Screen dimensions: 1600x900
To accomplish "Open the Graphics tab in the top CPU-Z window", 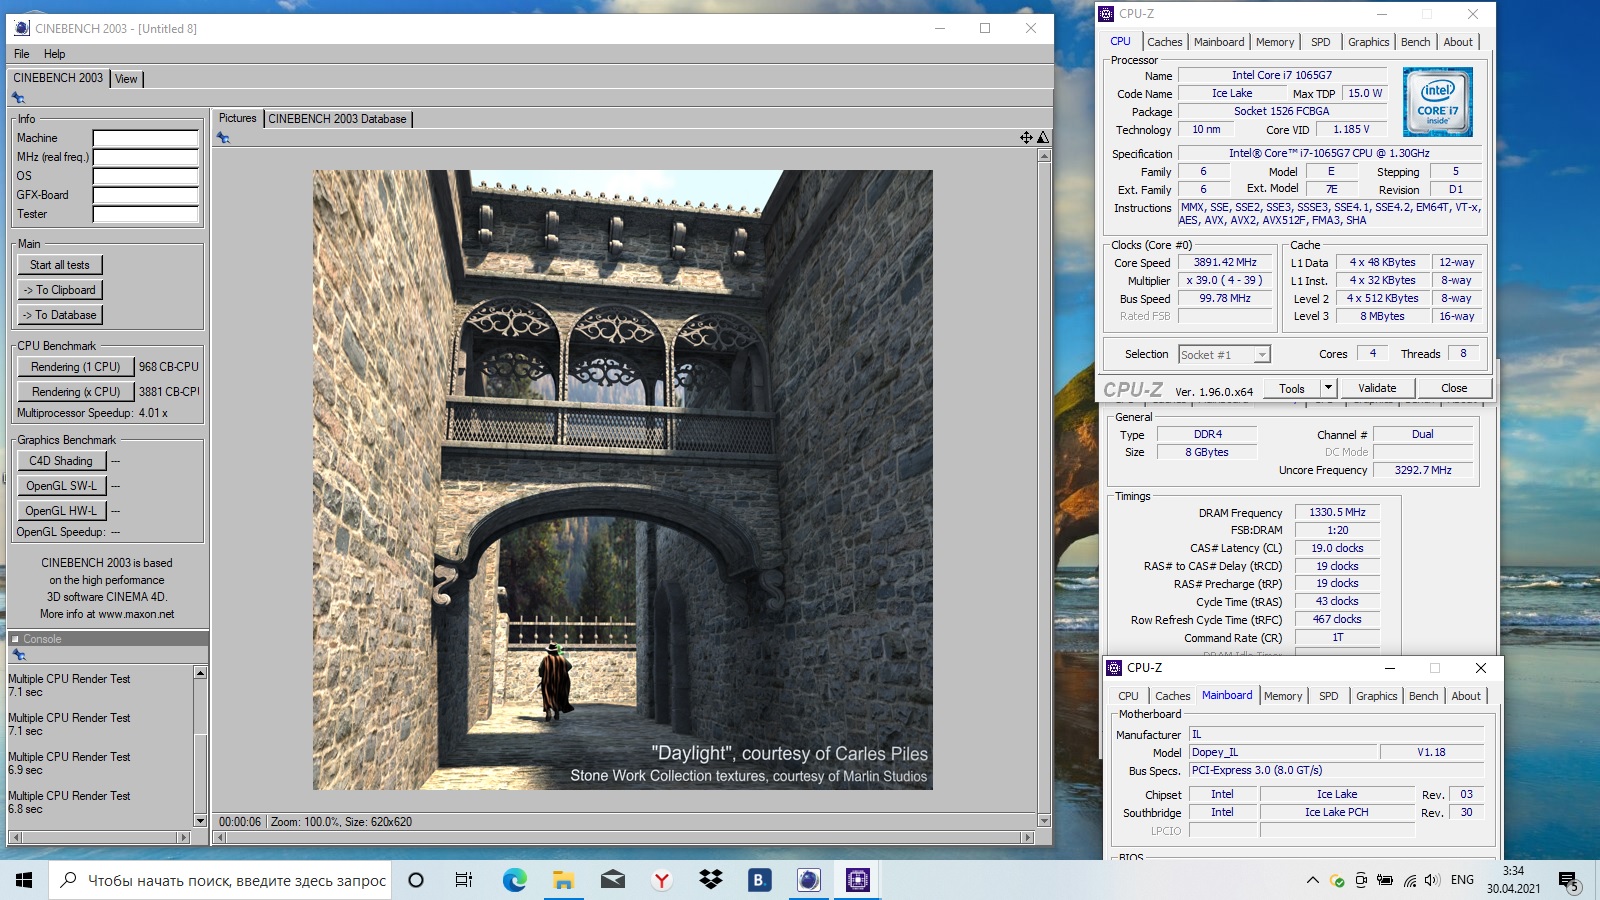I will (x=1369, y=42).
